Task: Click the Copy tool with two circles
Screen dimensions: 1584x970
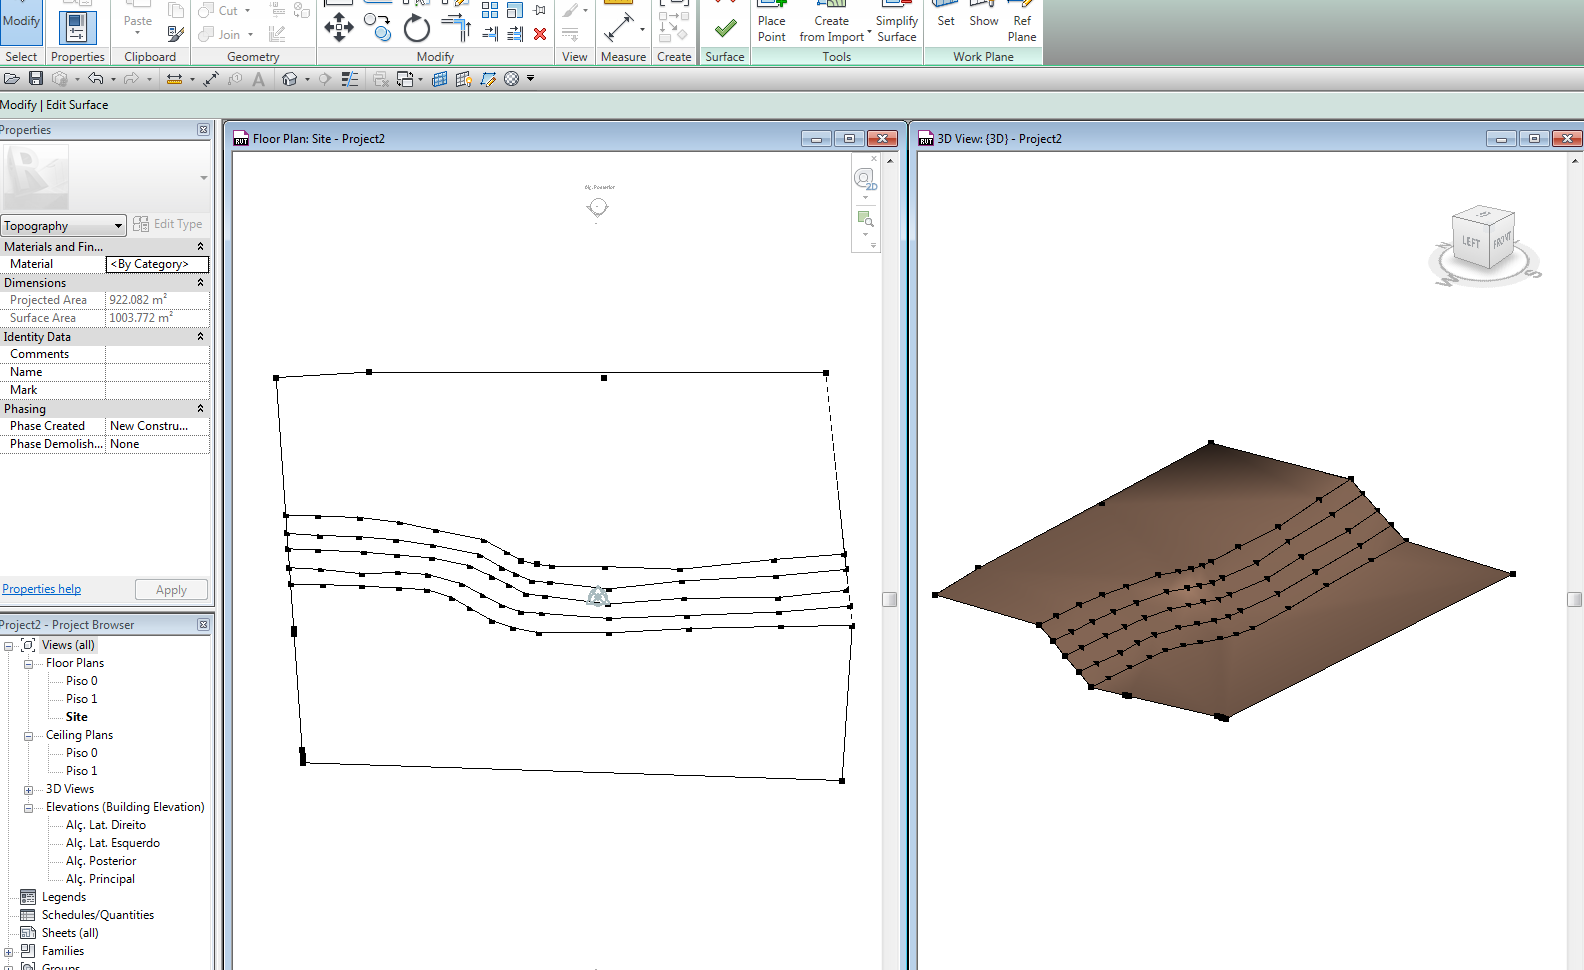Action: click(x=377, y=27)
